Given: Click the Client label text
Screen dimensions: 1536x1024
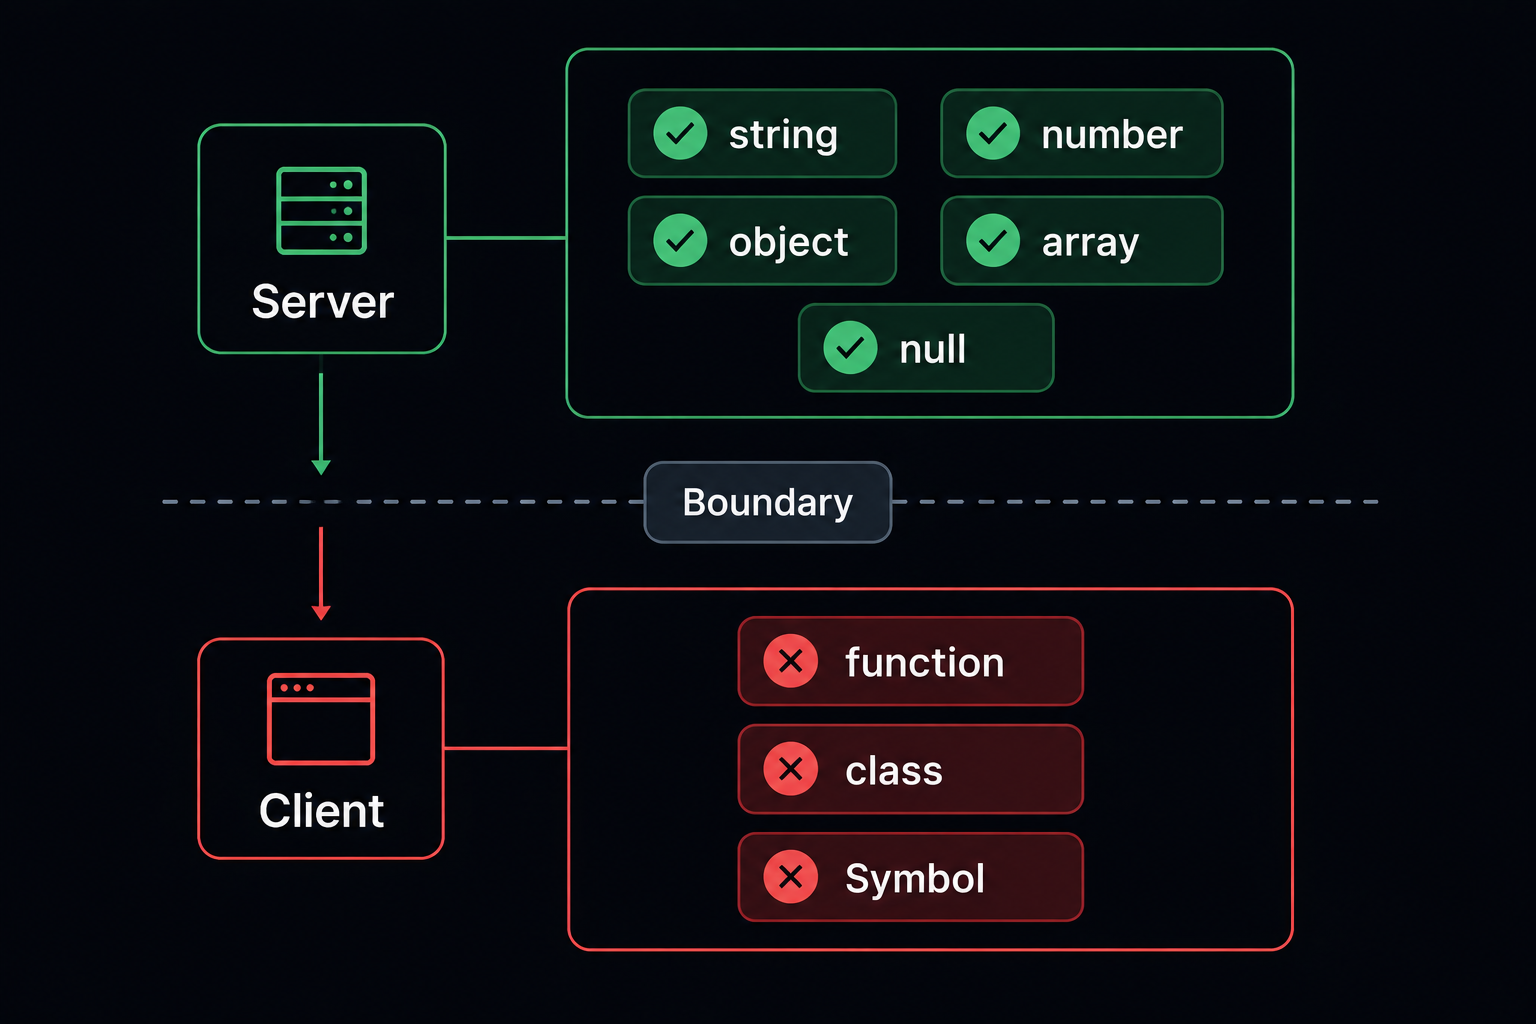Looking at the screenshot, I should click(321, 810).
